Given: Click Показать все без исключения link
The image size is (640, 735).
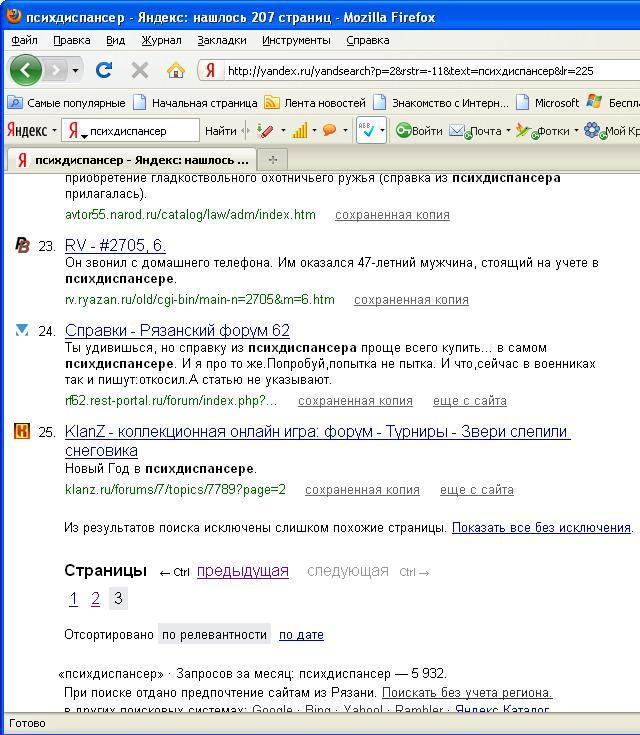Looking at the screenshot, I should pyautogui.click(x=541, y=528).
